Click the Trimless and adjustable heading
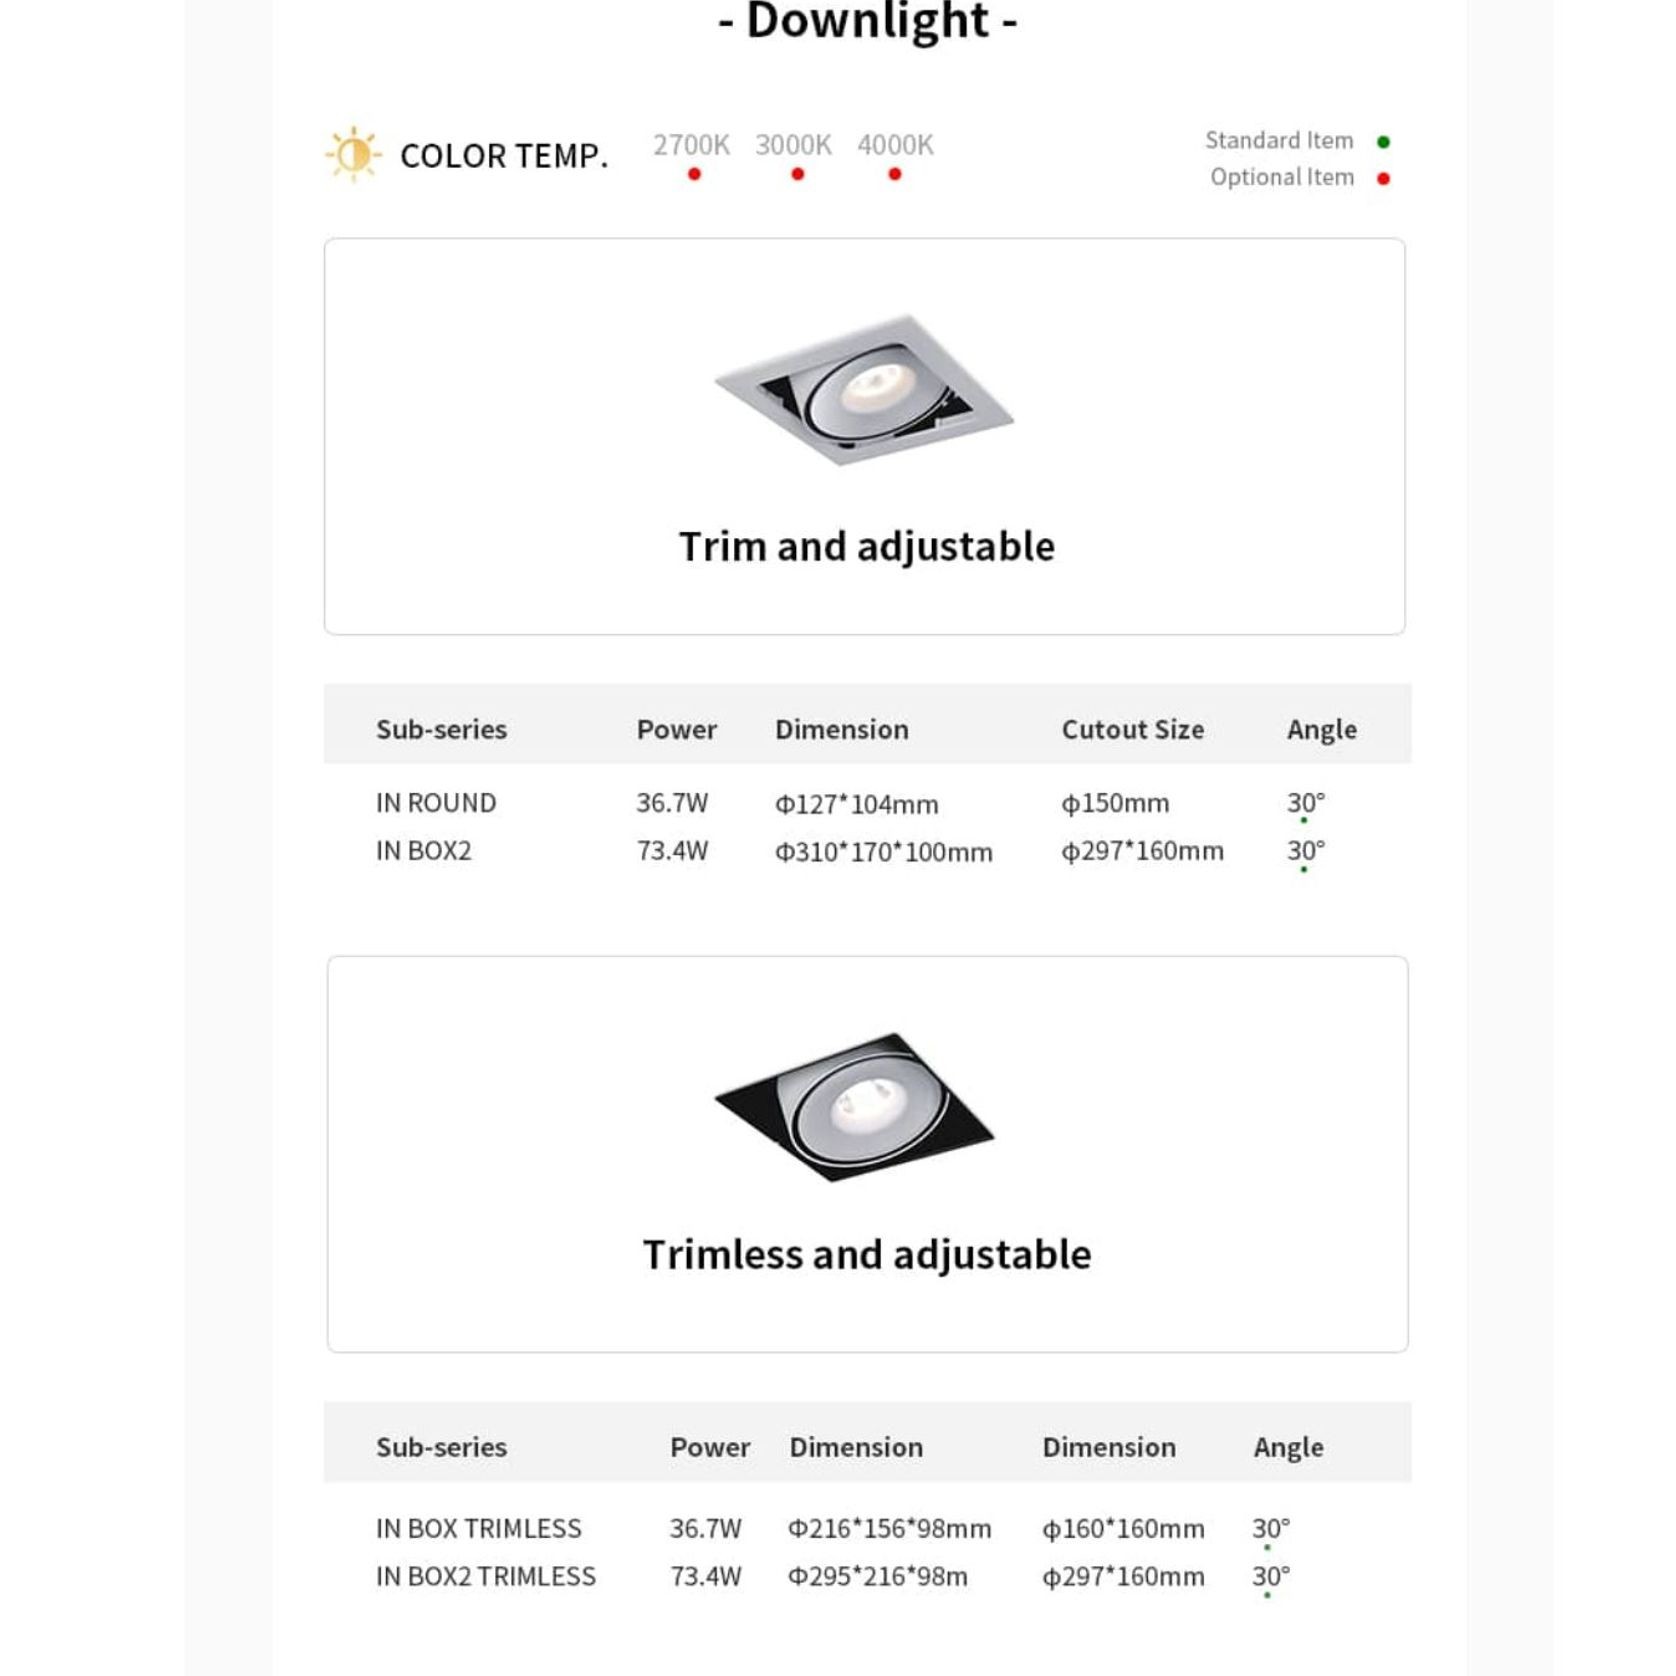 tap(866, 1255)
